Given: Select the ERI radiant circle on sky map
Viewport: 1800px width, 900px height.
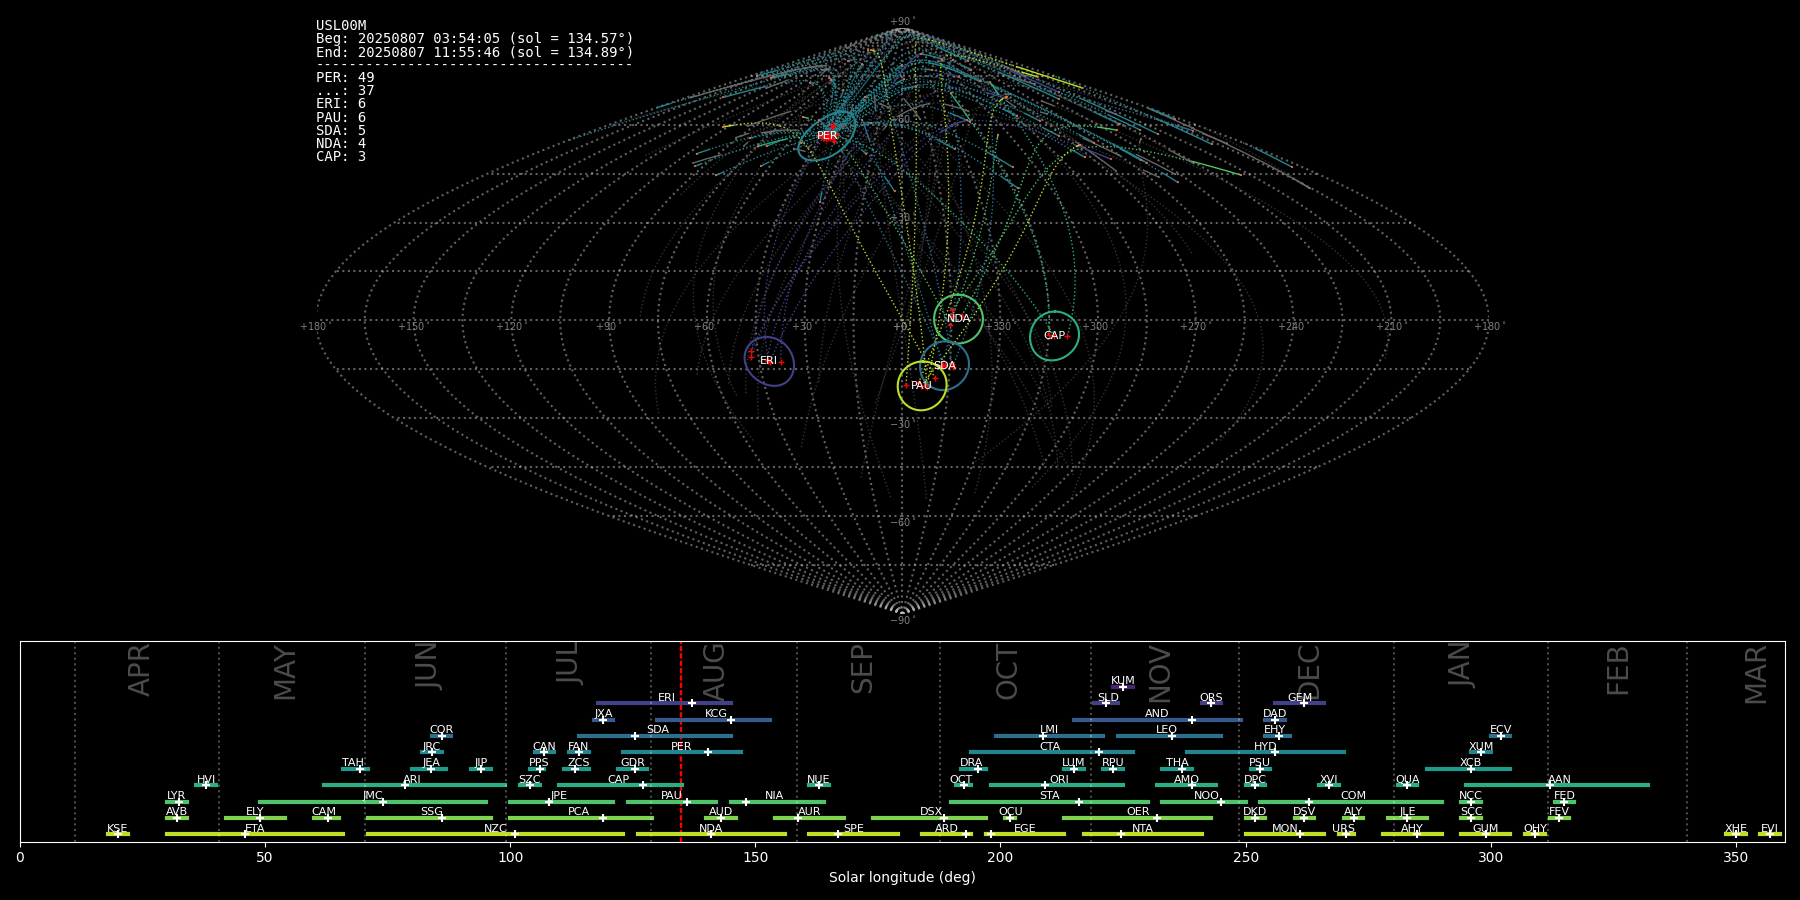Looking at the screenshot, I should click(x=769, y=361).
